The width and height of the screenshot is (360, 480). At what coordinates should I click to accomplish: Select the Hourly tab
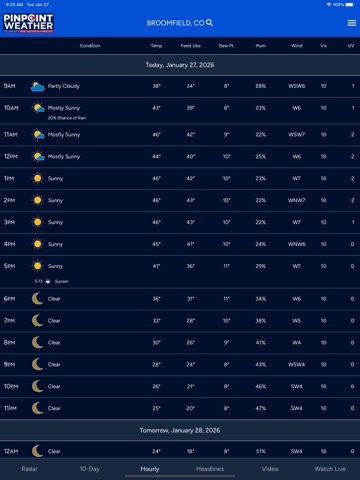click(x=150, y=469)
